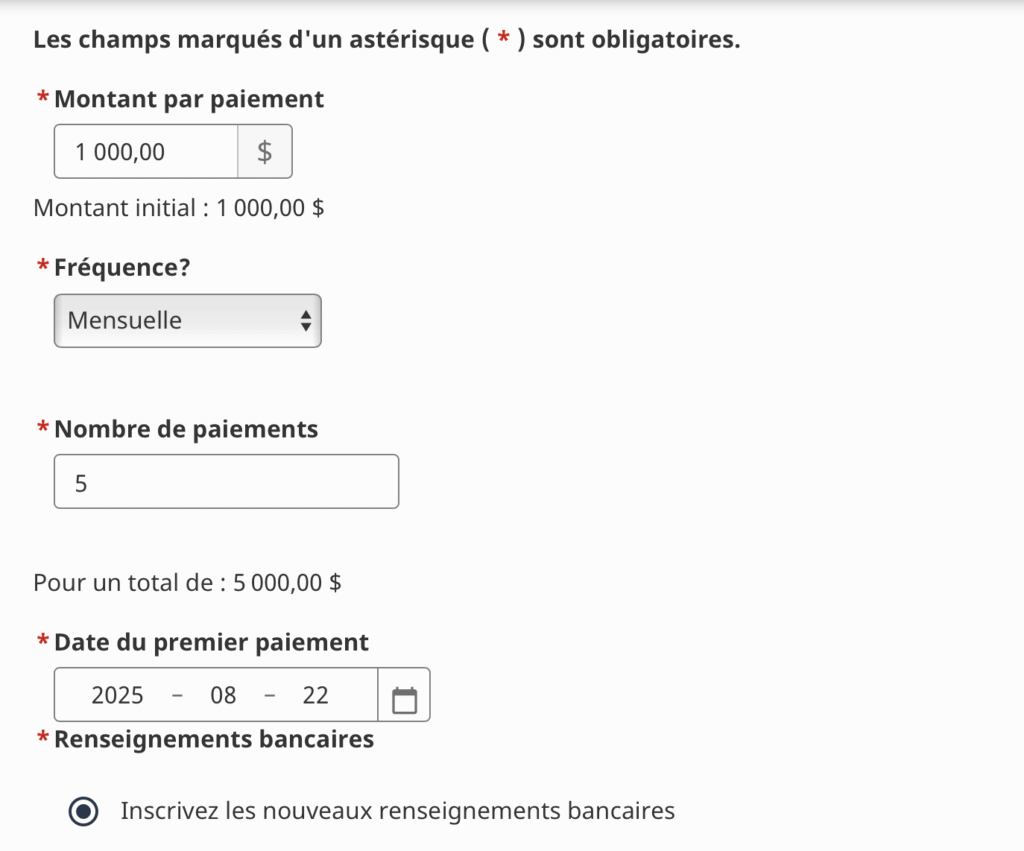Screen dimensions: 1024x851
Task: Click the "Renseignements bancaires" section label
Action: [214, 740]
